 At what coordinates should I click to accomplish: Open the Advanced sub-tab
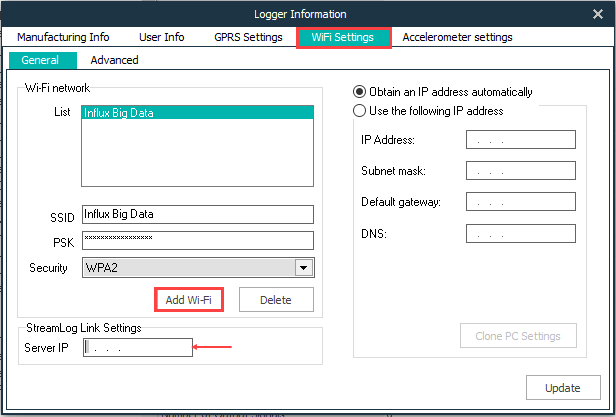coord(115,60)
